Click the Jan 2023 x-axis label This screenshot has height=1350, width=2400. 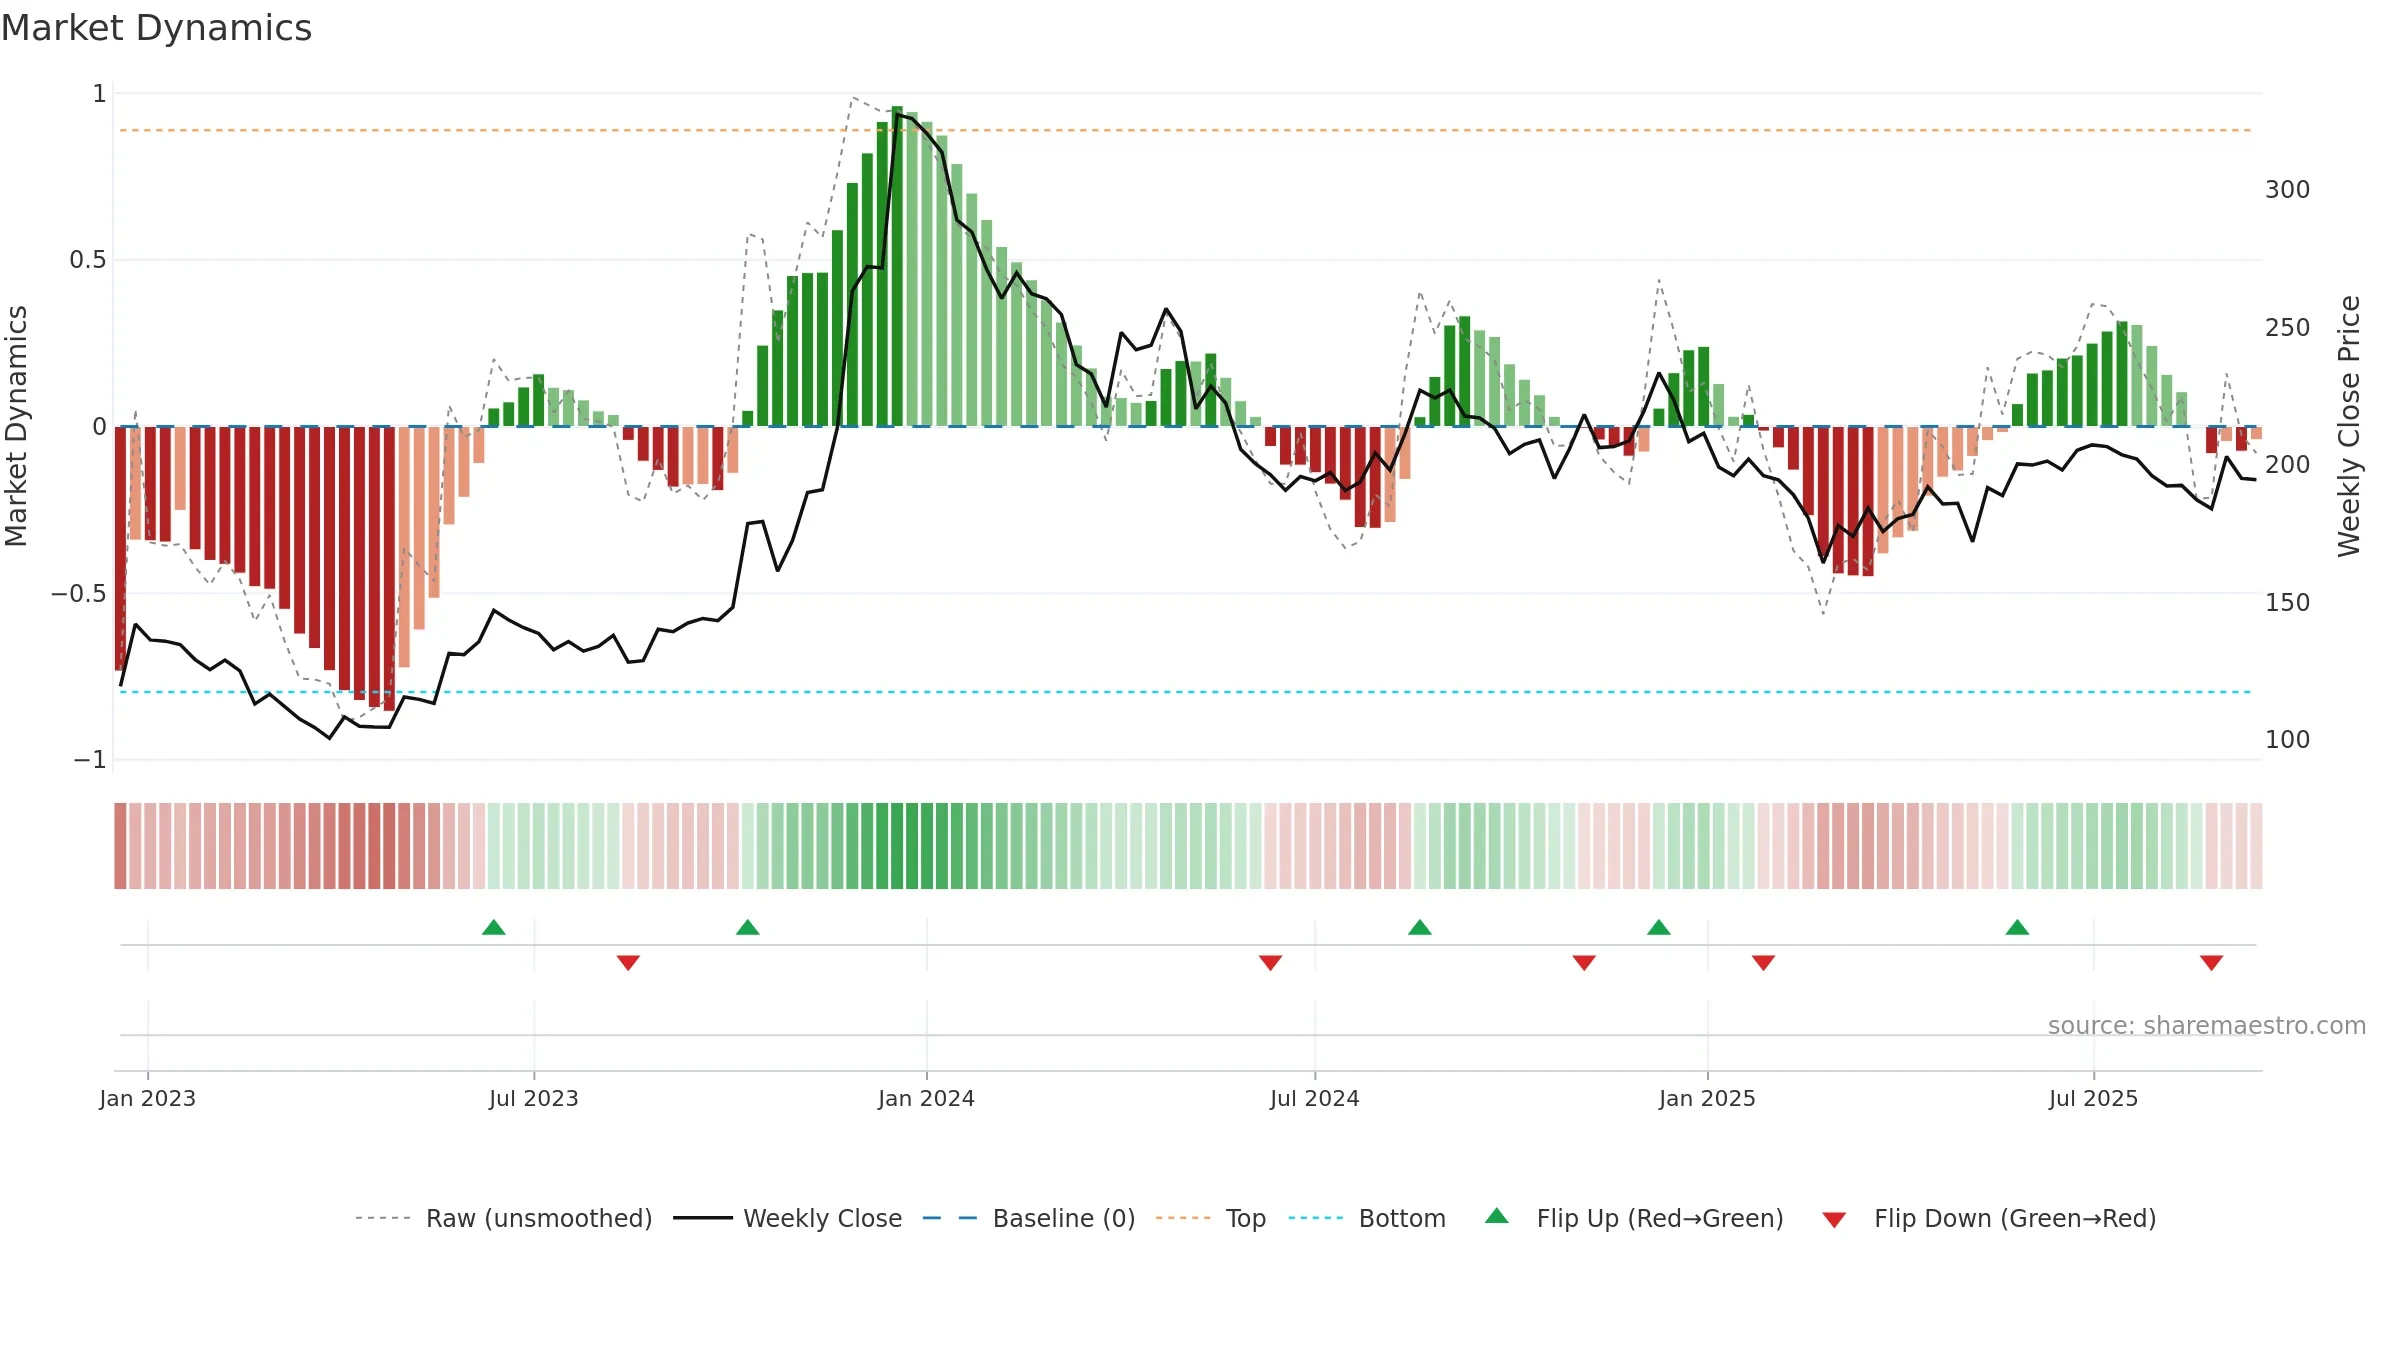pos(147,1098)
